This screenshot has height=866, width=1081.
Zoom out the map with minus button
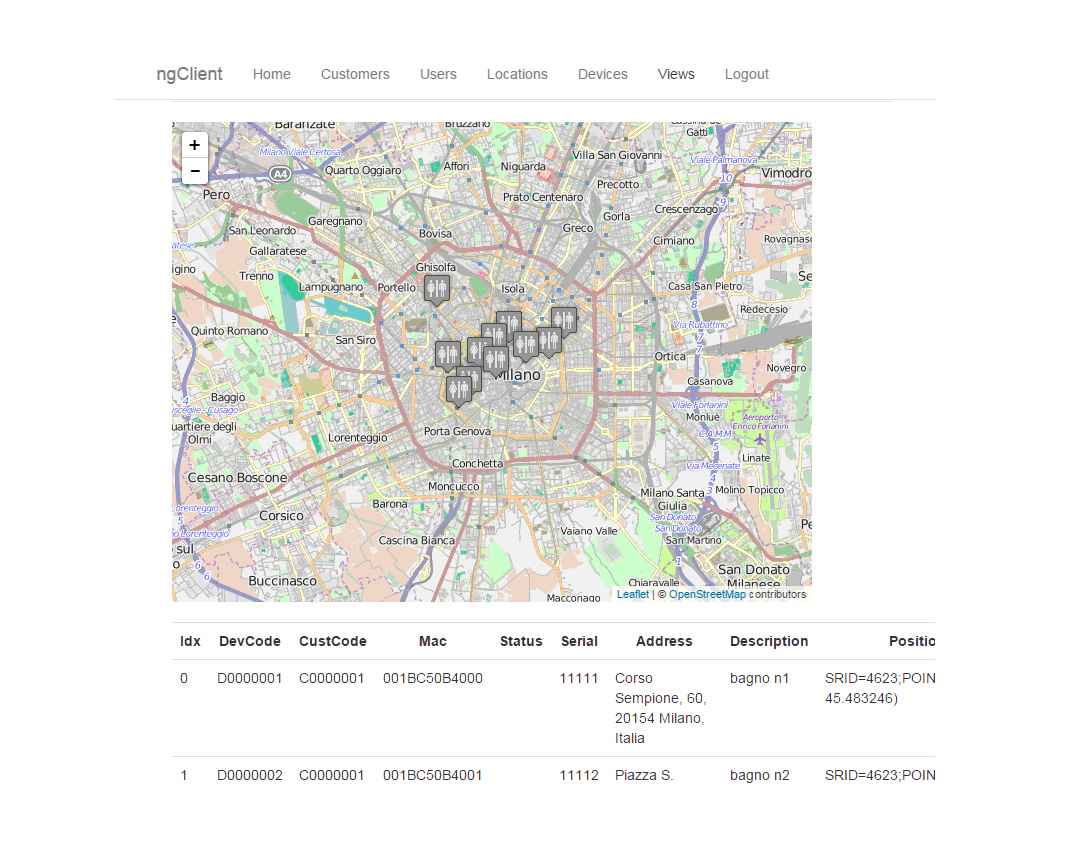click(194, 171)
